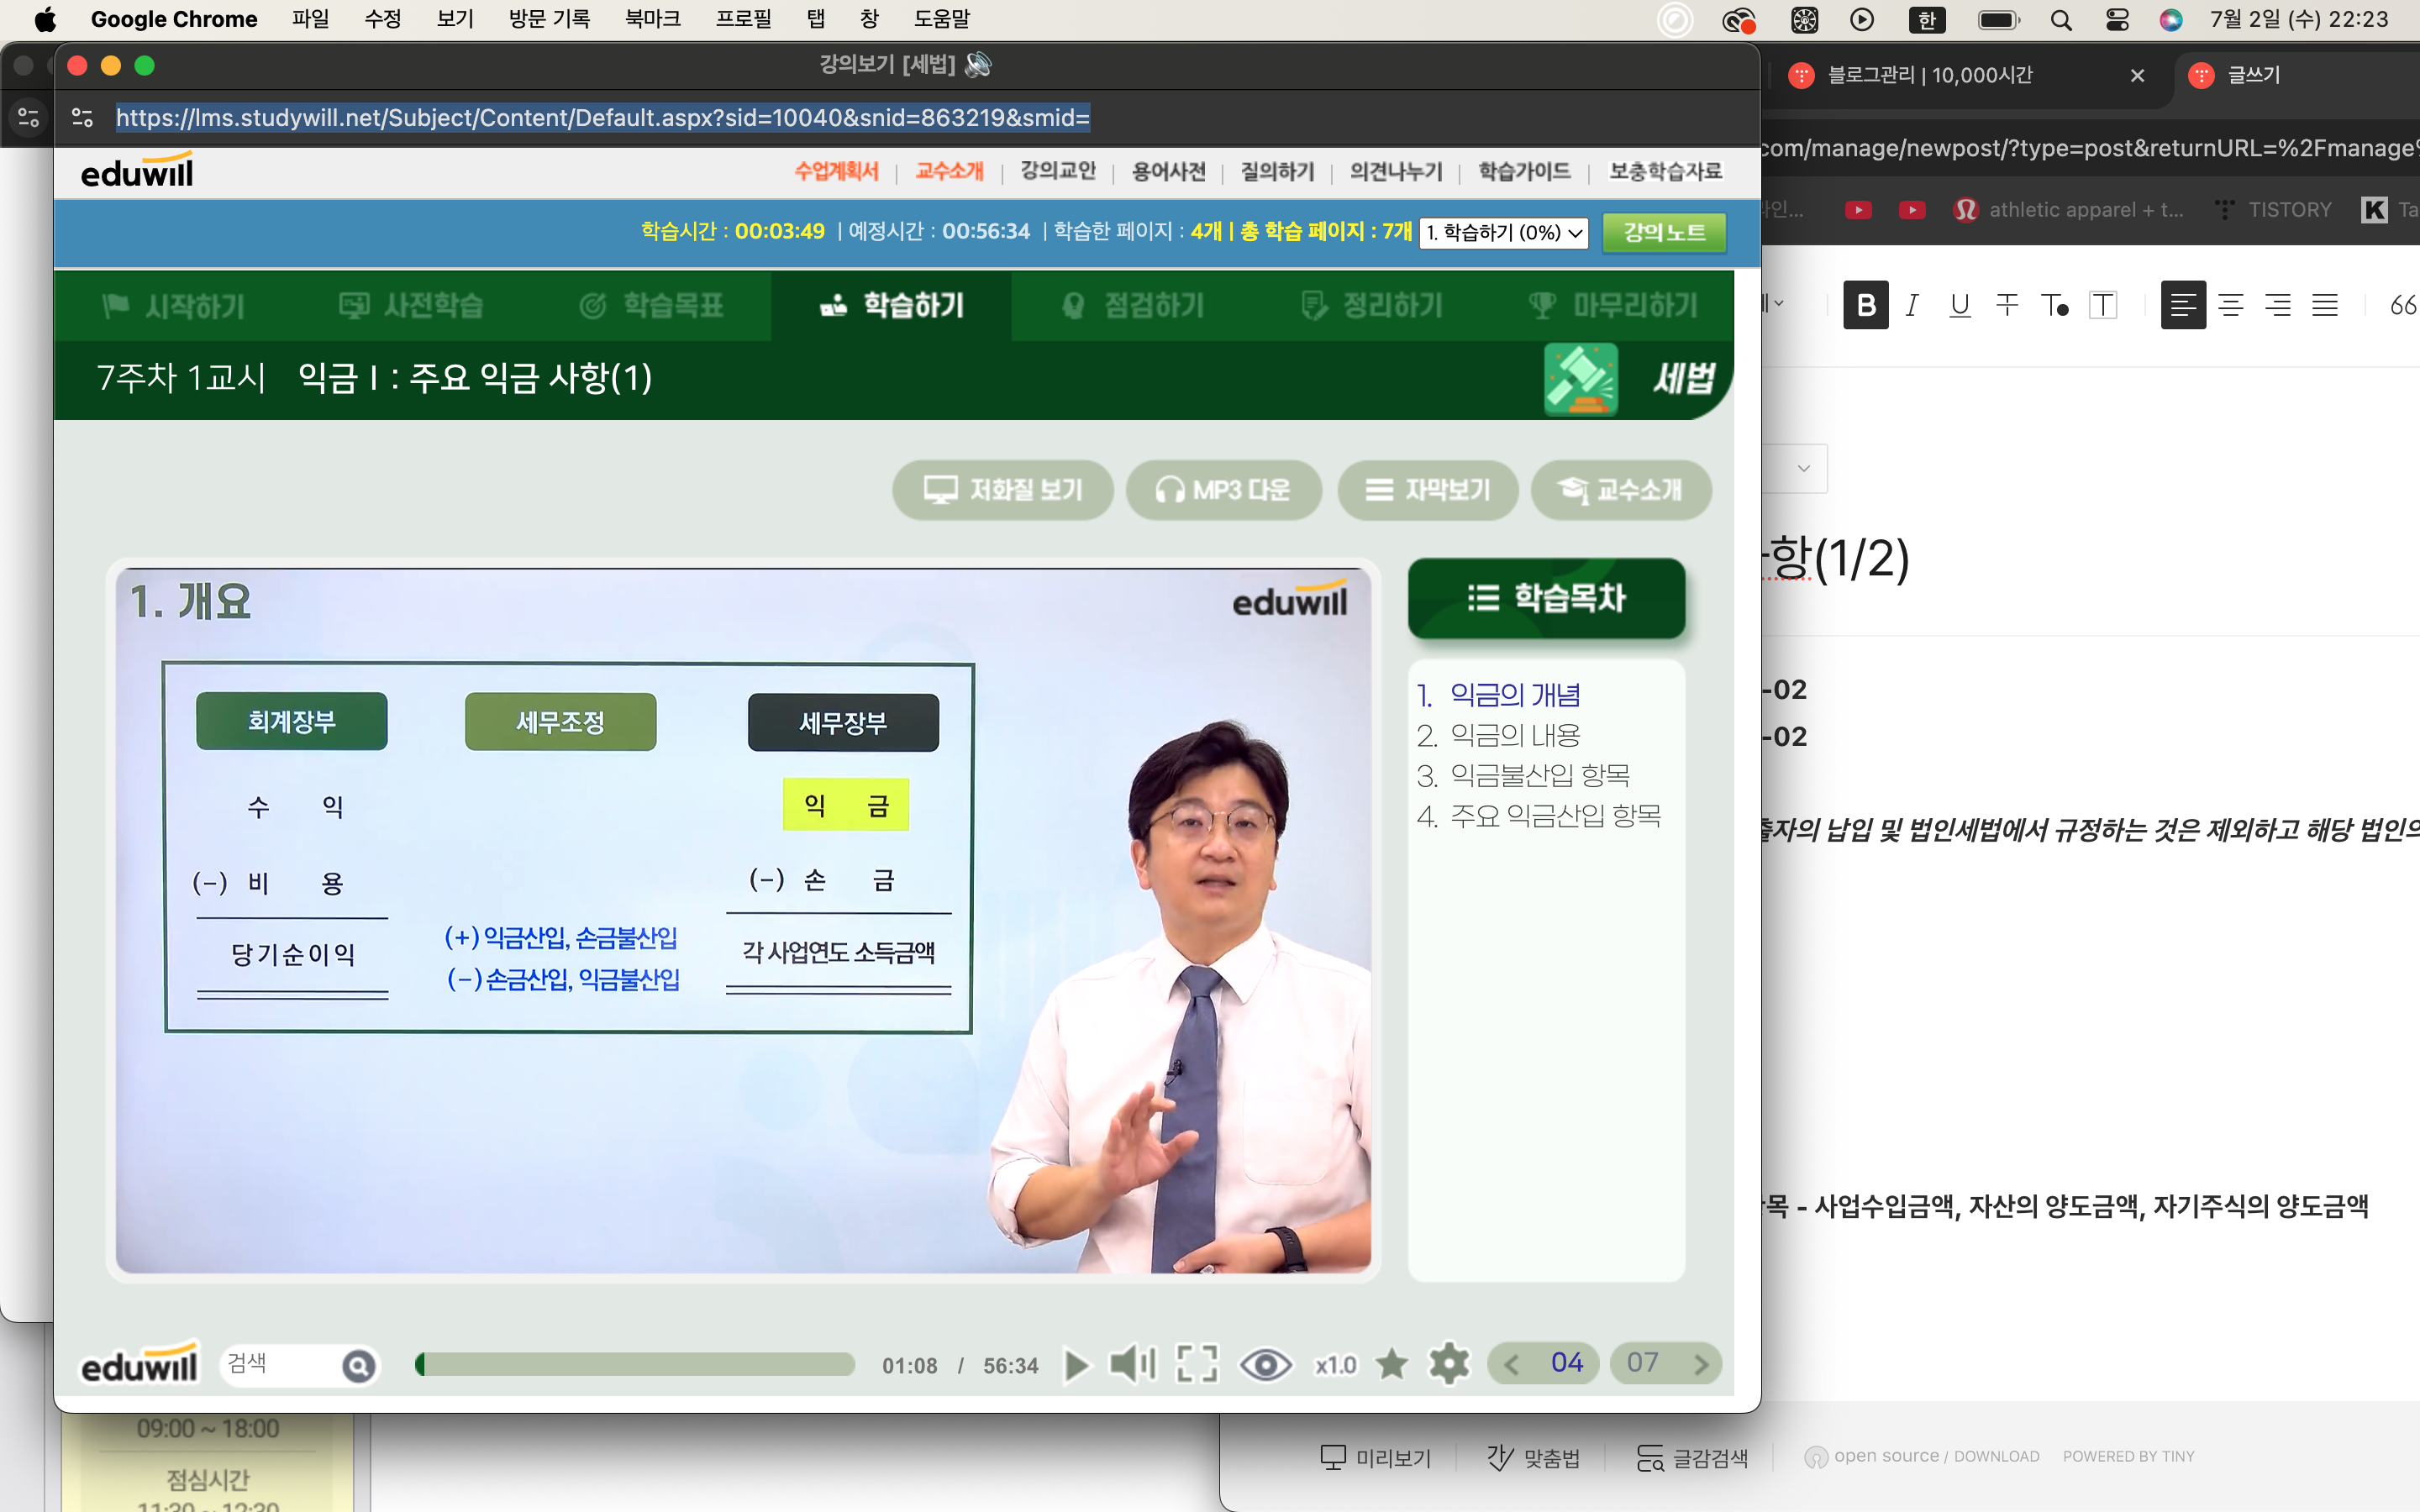This screenshot has width=2420, height=1512.
Task: Open player settings gear icon
Action: pyautogui.click(x=1449, y=1364)
